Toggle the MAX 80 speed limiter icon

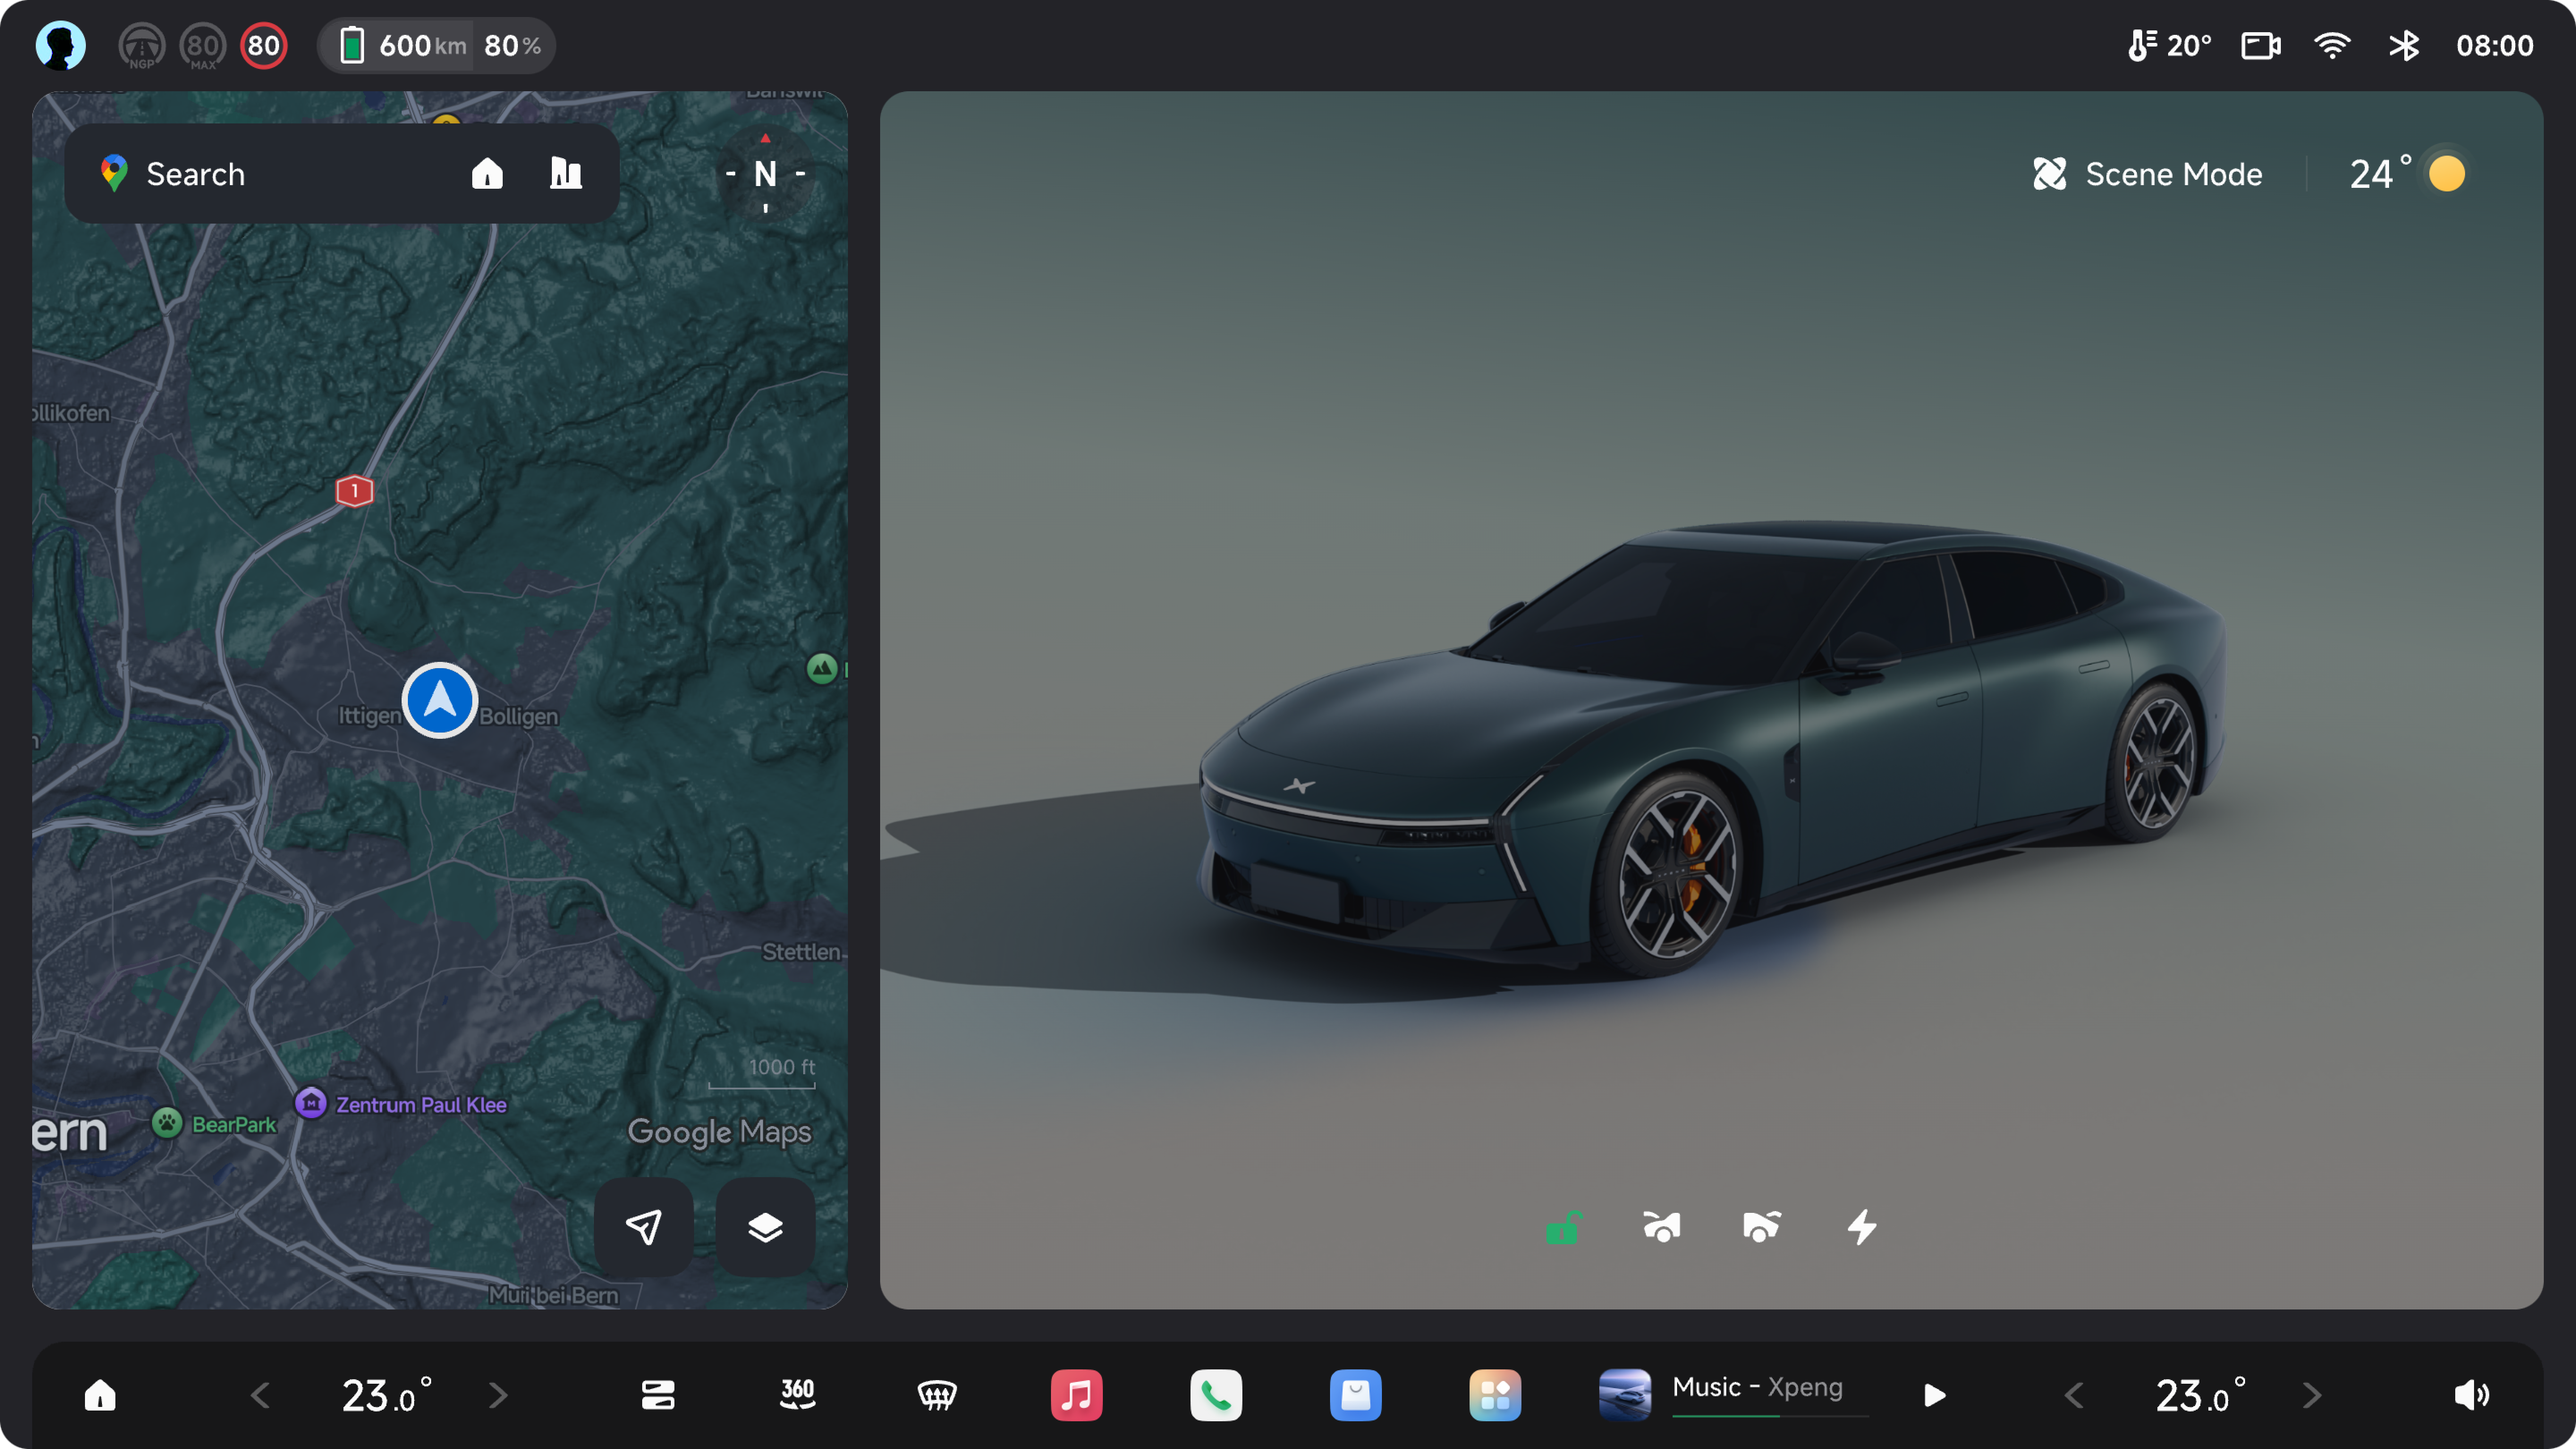pyautogui.click(x=203, y=46)
